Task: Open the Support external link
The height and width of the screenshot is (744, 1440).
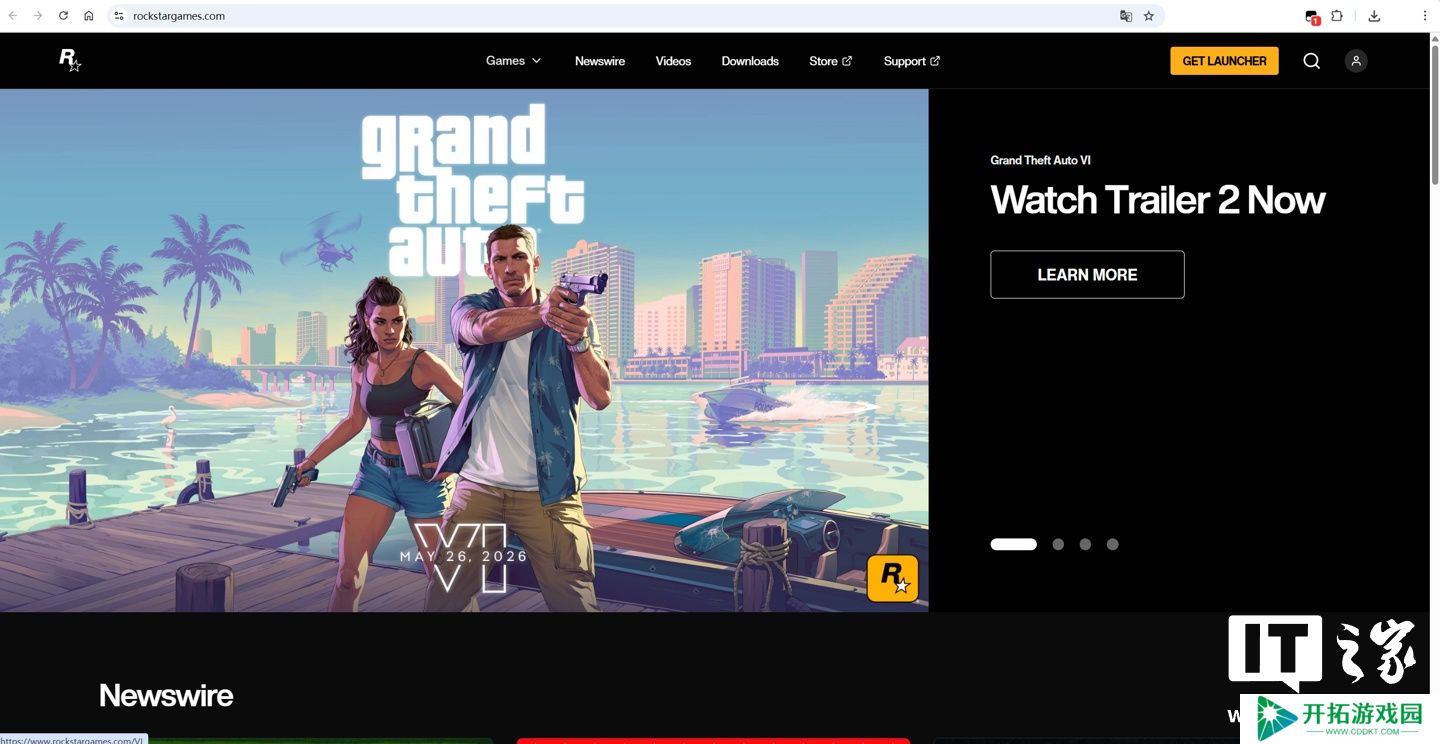Action: click(x=912, y=61)
